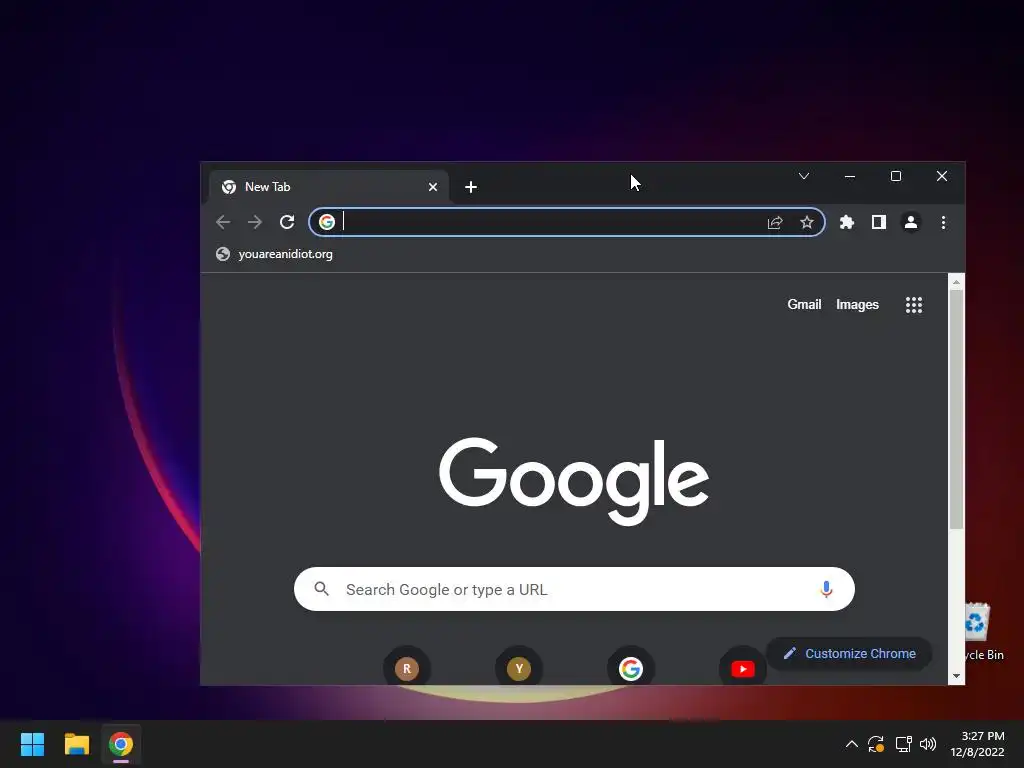
Task: Open the Chrome profile avatar menu
Action: point(911,222)
